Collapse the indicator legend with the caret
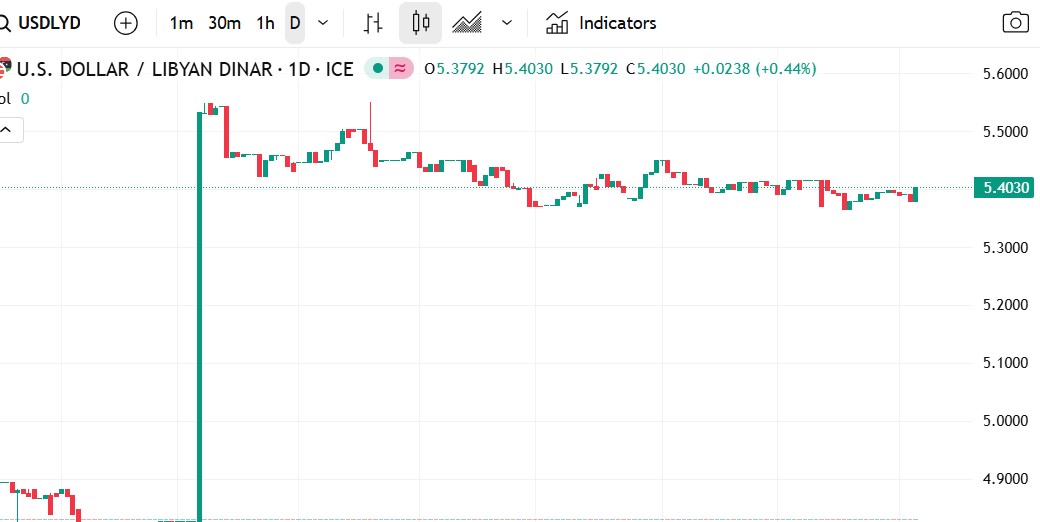Image resolution: width=1040 pixels, height=522 pixels. pyautogui.click(x=7, y=129)
